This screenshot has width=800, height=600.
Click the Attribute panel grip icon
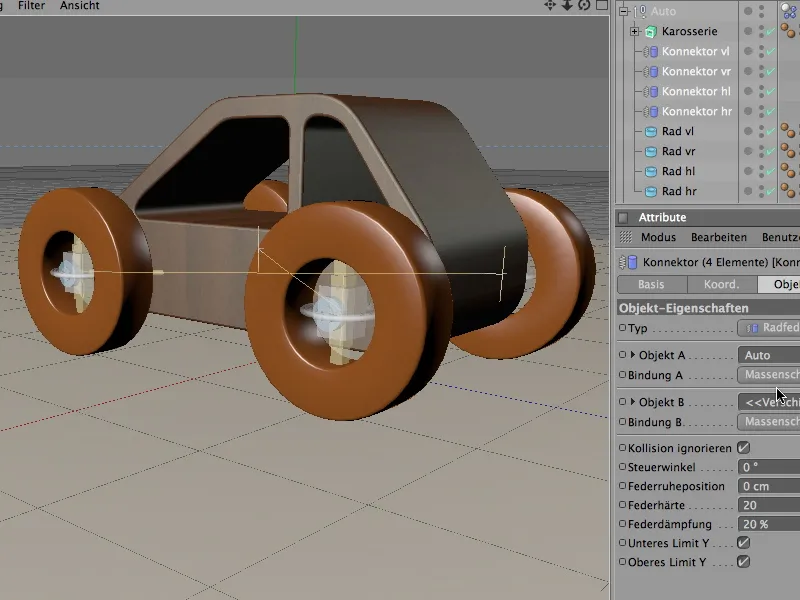point(627,238)
